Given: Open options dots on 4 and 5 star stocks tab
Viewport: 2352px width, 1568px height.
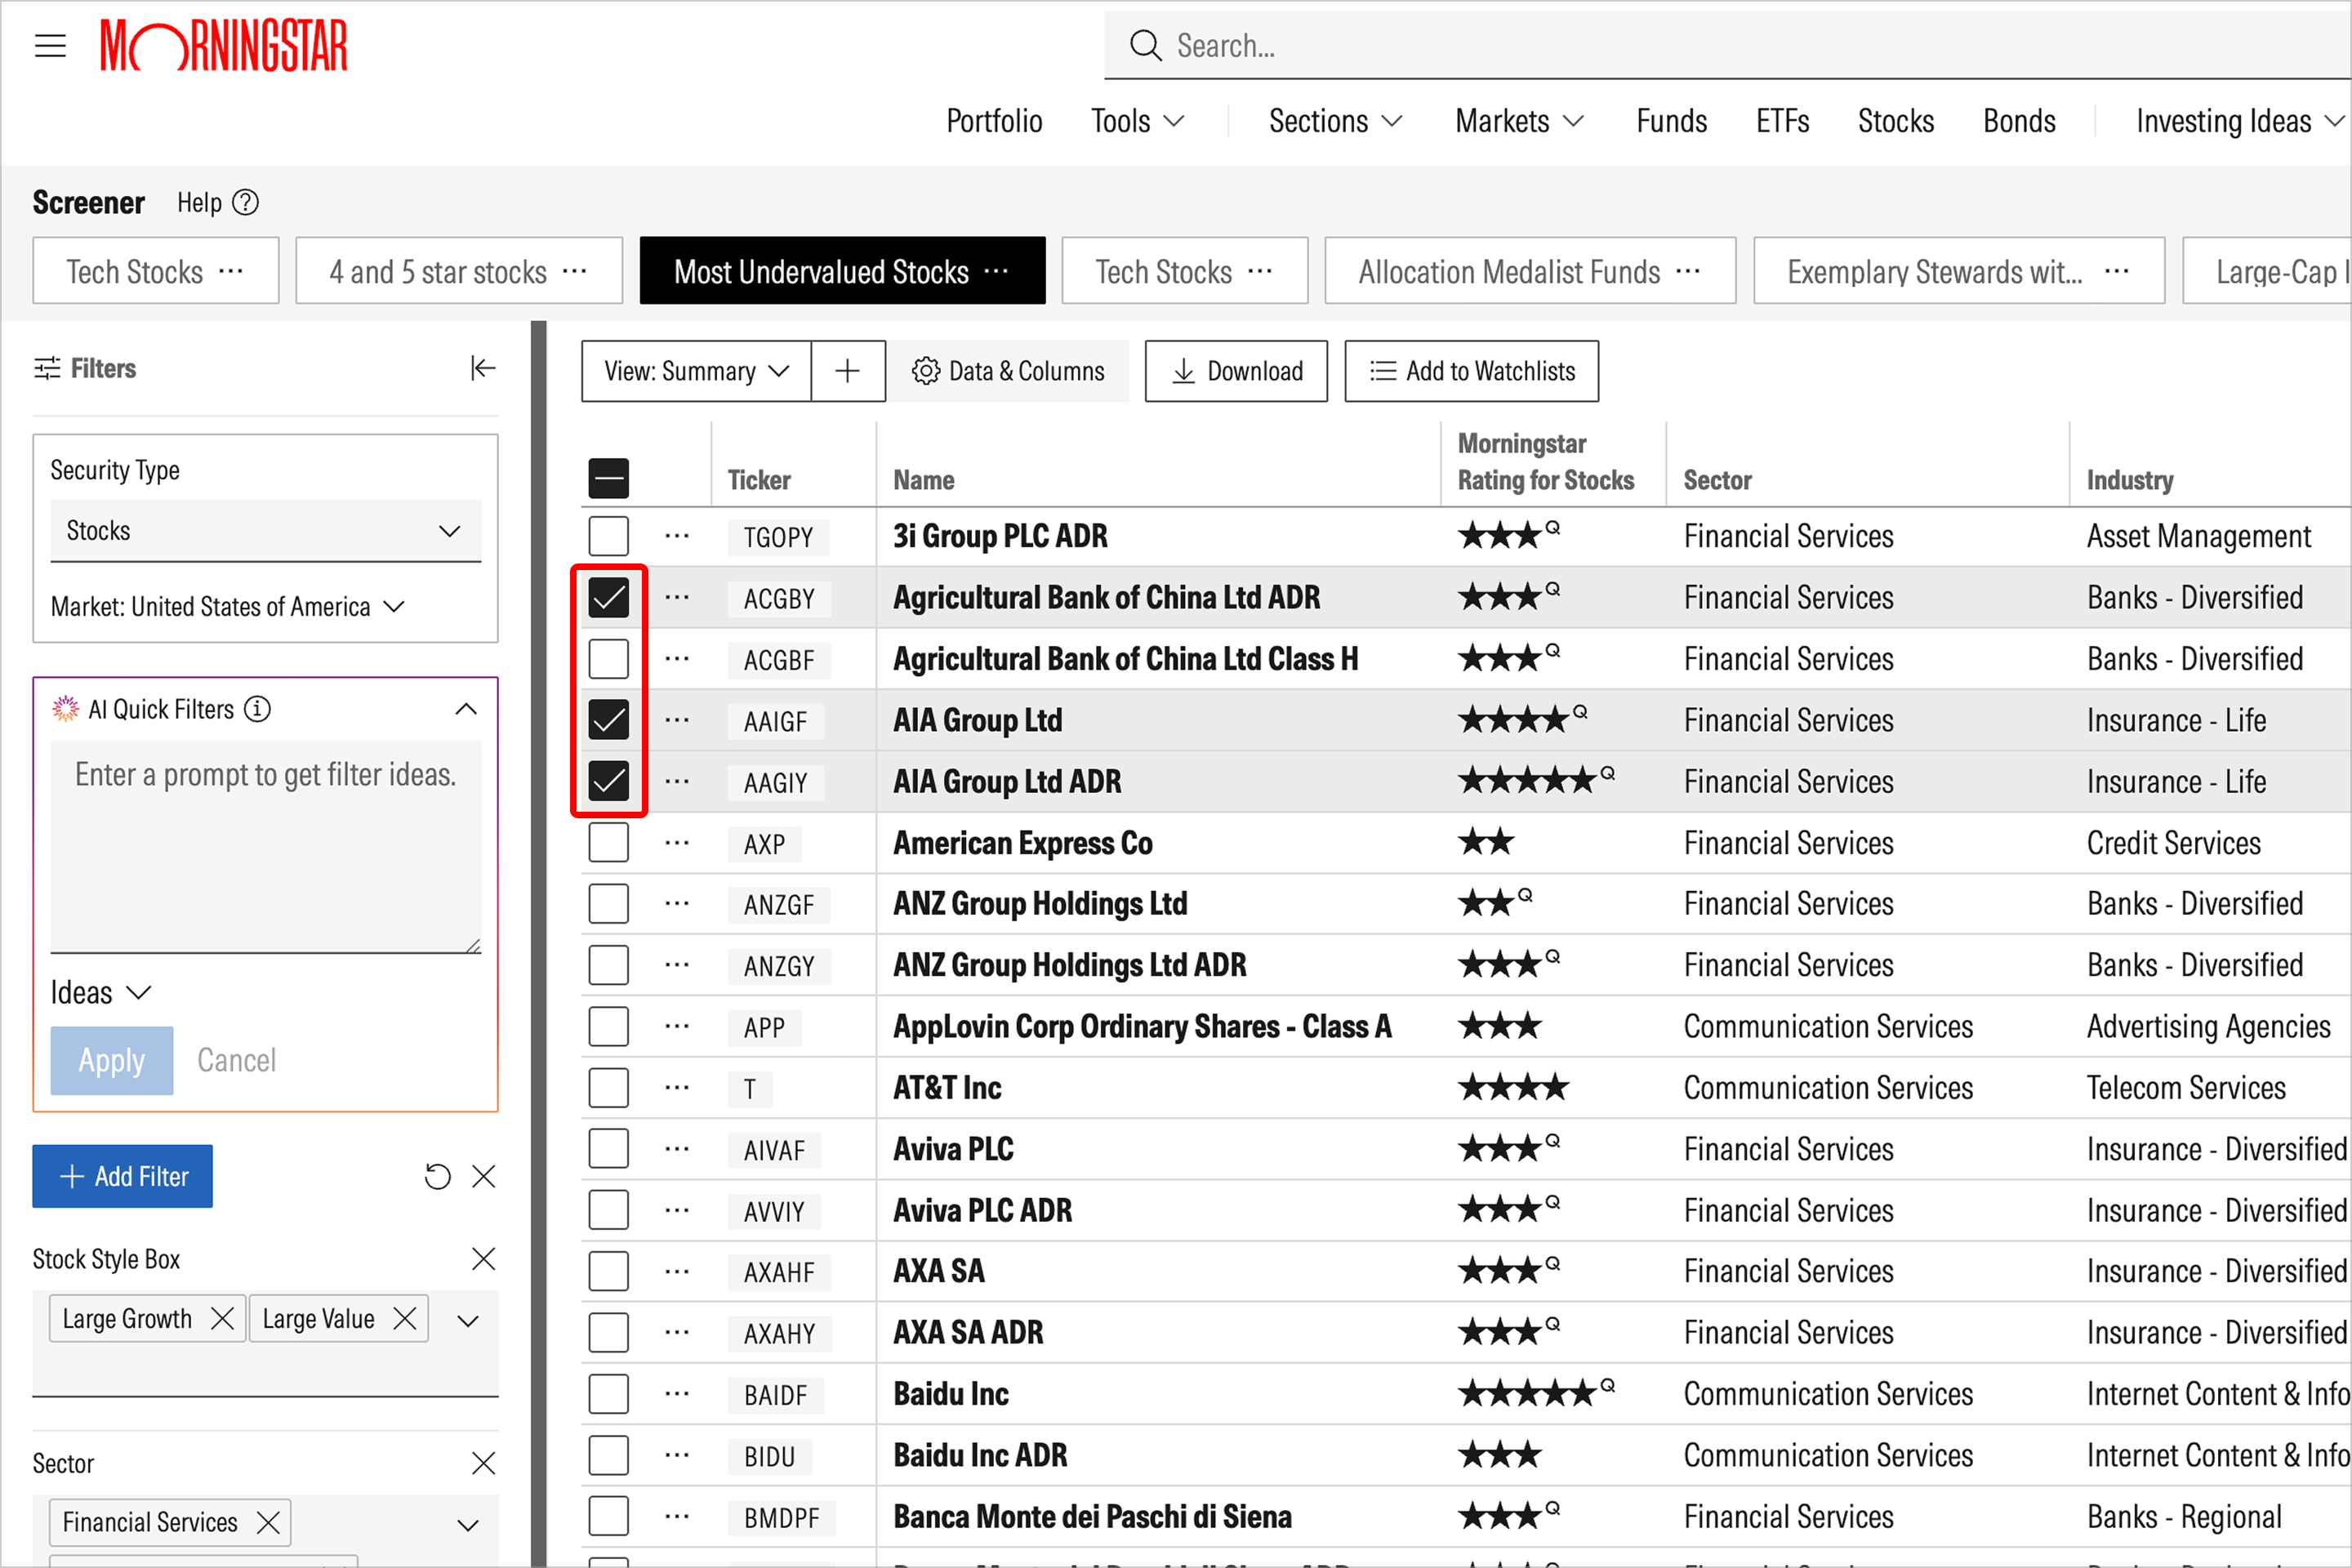Looking at the screenshot, I should [575, 271].
